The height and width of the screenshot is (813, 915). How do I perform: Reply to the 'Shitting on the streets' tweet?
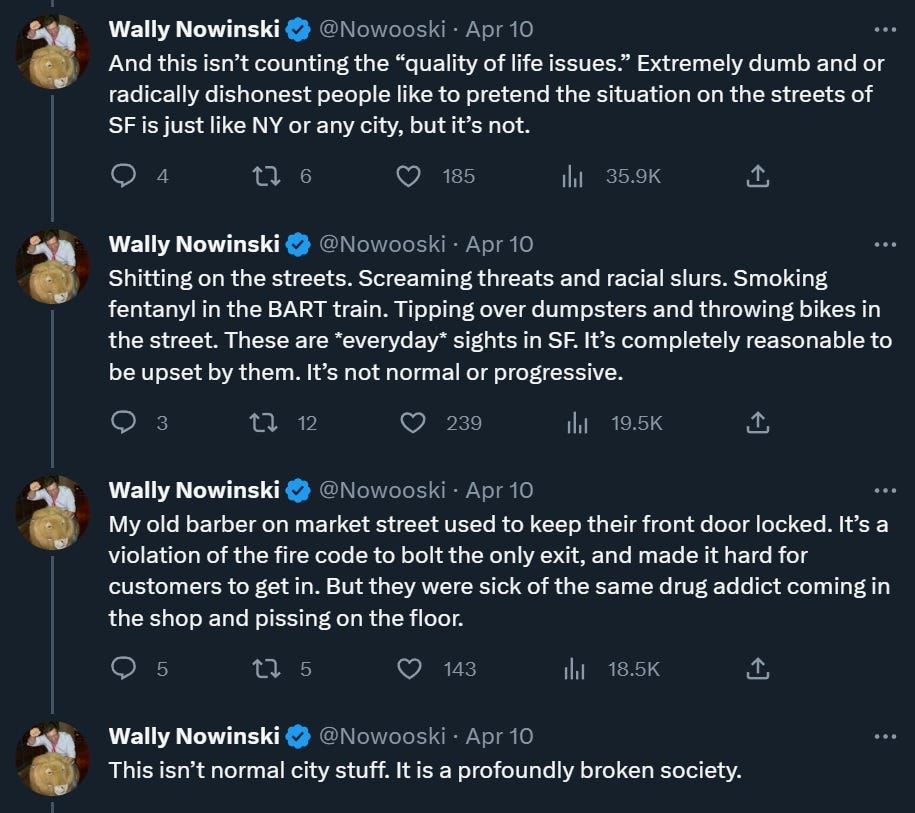[x=123, y=423]
